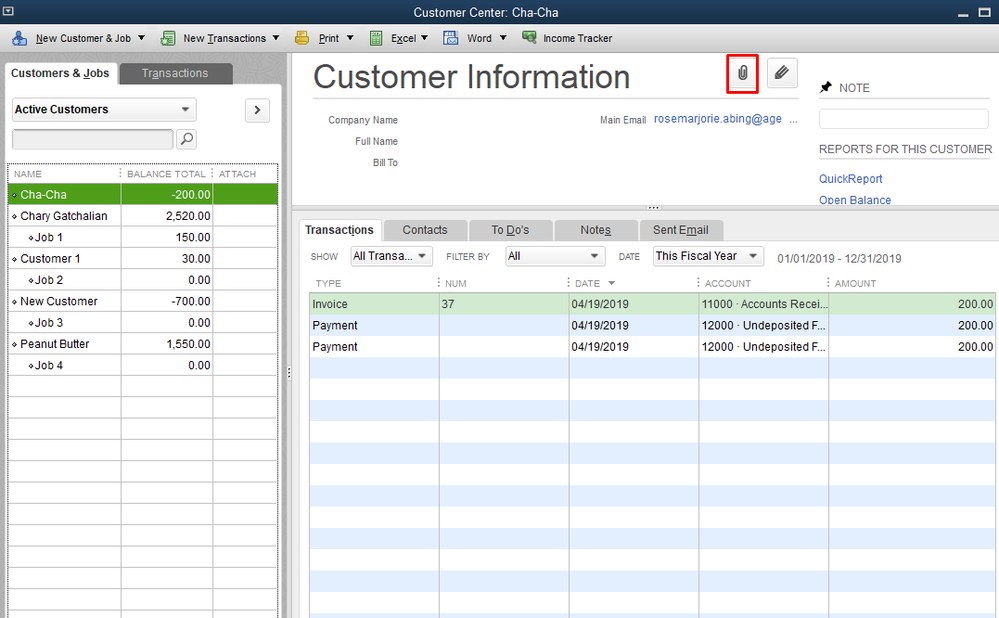Switch to the Contacts tab
Image resolution: width=999 pixels, height=618 pixels.
pos(424,230)
